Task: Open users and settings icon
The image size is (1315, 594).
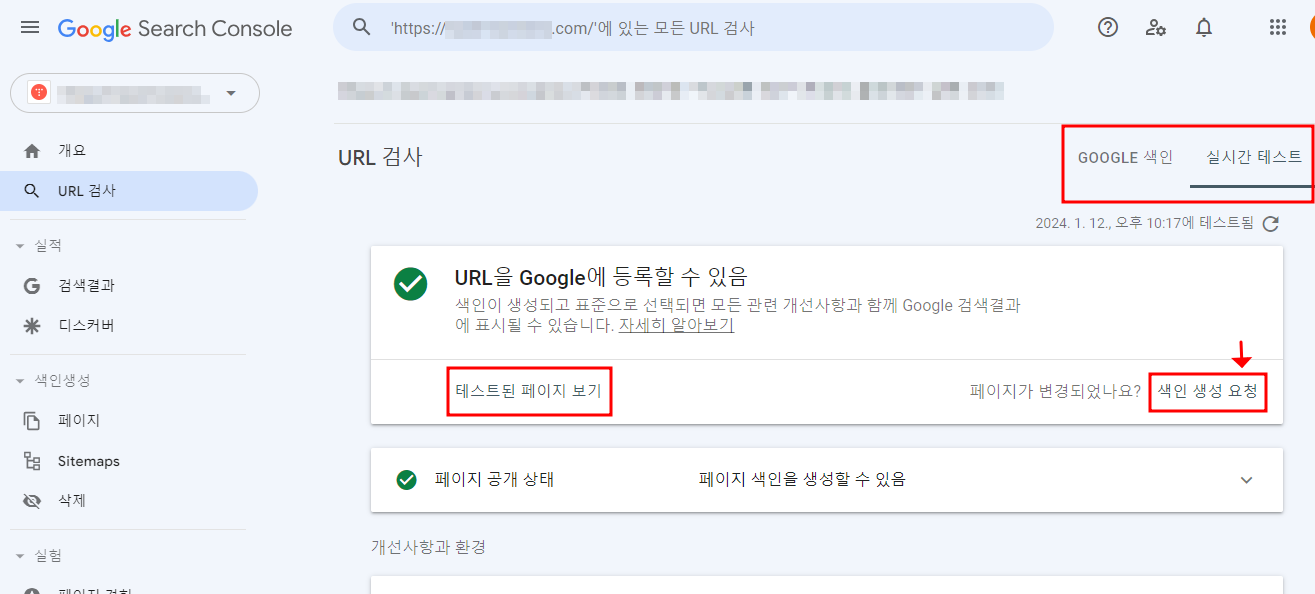Action: tap(1156, 28)
